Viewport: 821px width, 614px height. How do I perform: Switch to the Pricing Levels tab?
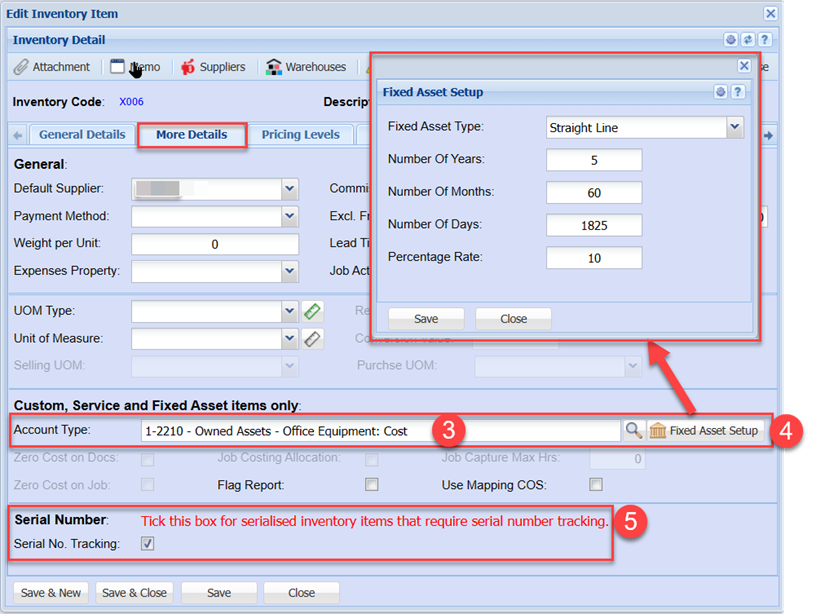[300, 135]
